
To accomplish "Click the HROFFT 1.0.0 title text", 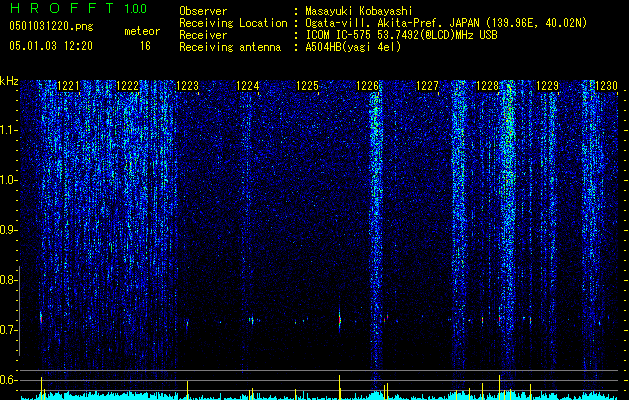I will (78, 8).
